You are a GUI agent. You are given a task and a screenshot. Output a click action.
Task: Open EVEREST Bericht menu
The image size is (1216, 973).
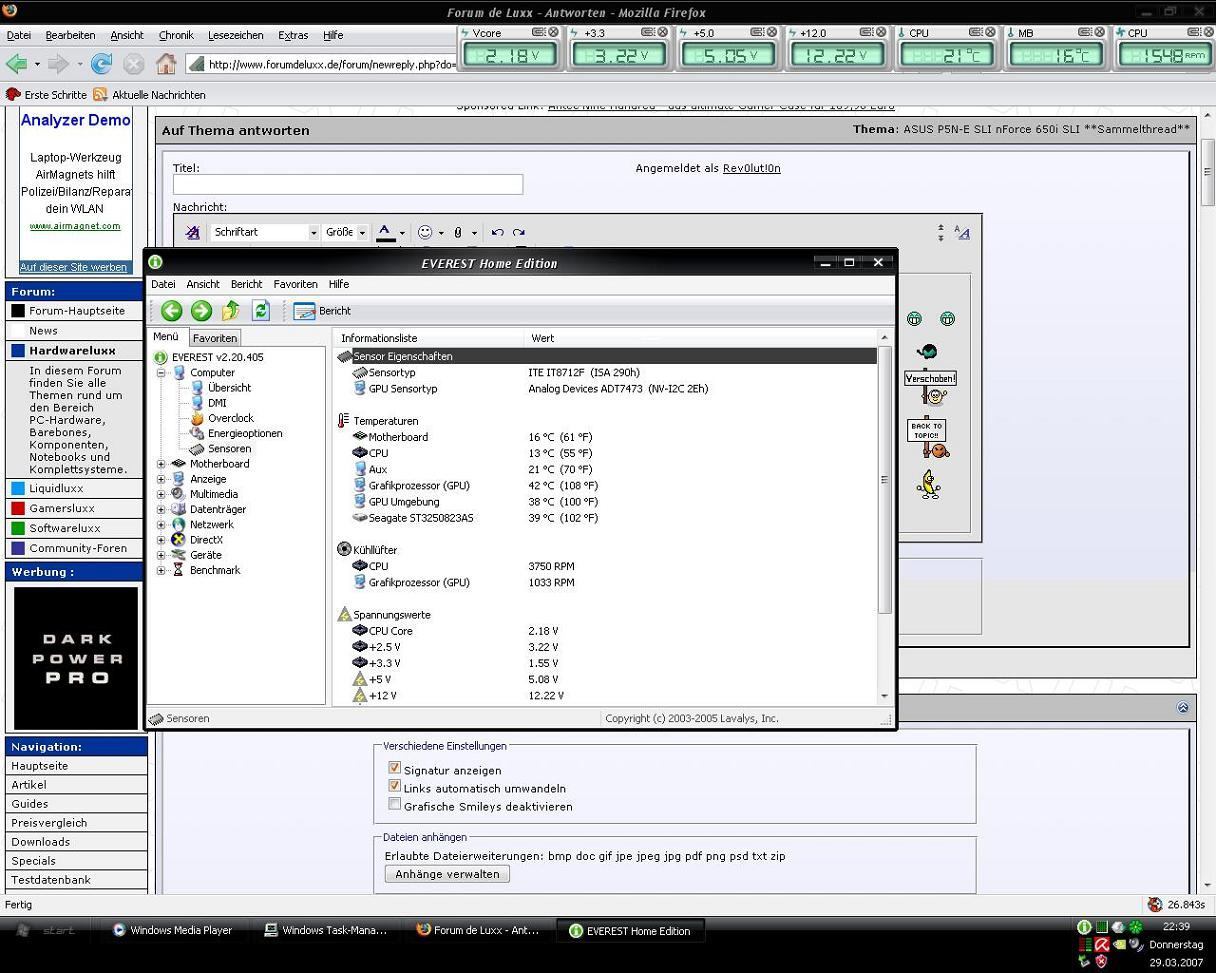(x=246, y=284)
